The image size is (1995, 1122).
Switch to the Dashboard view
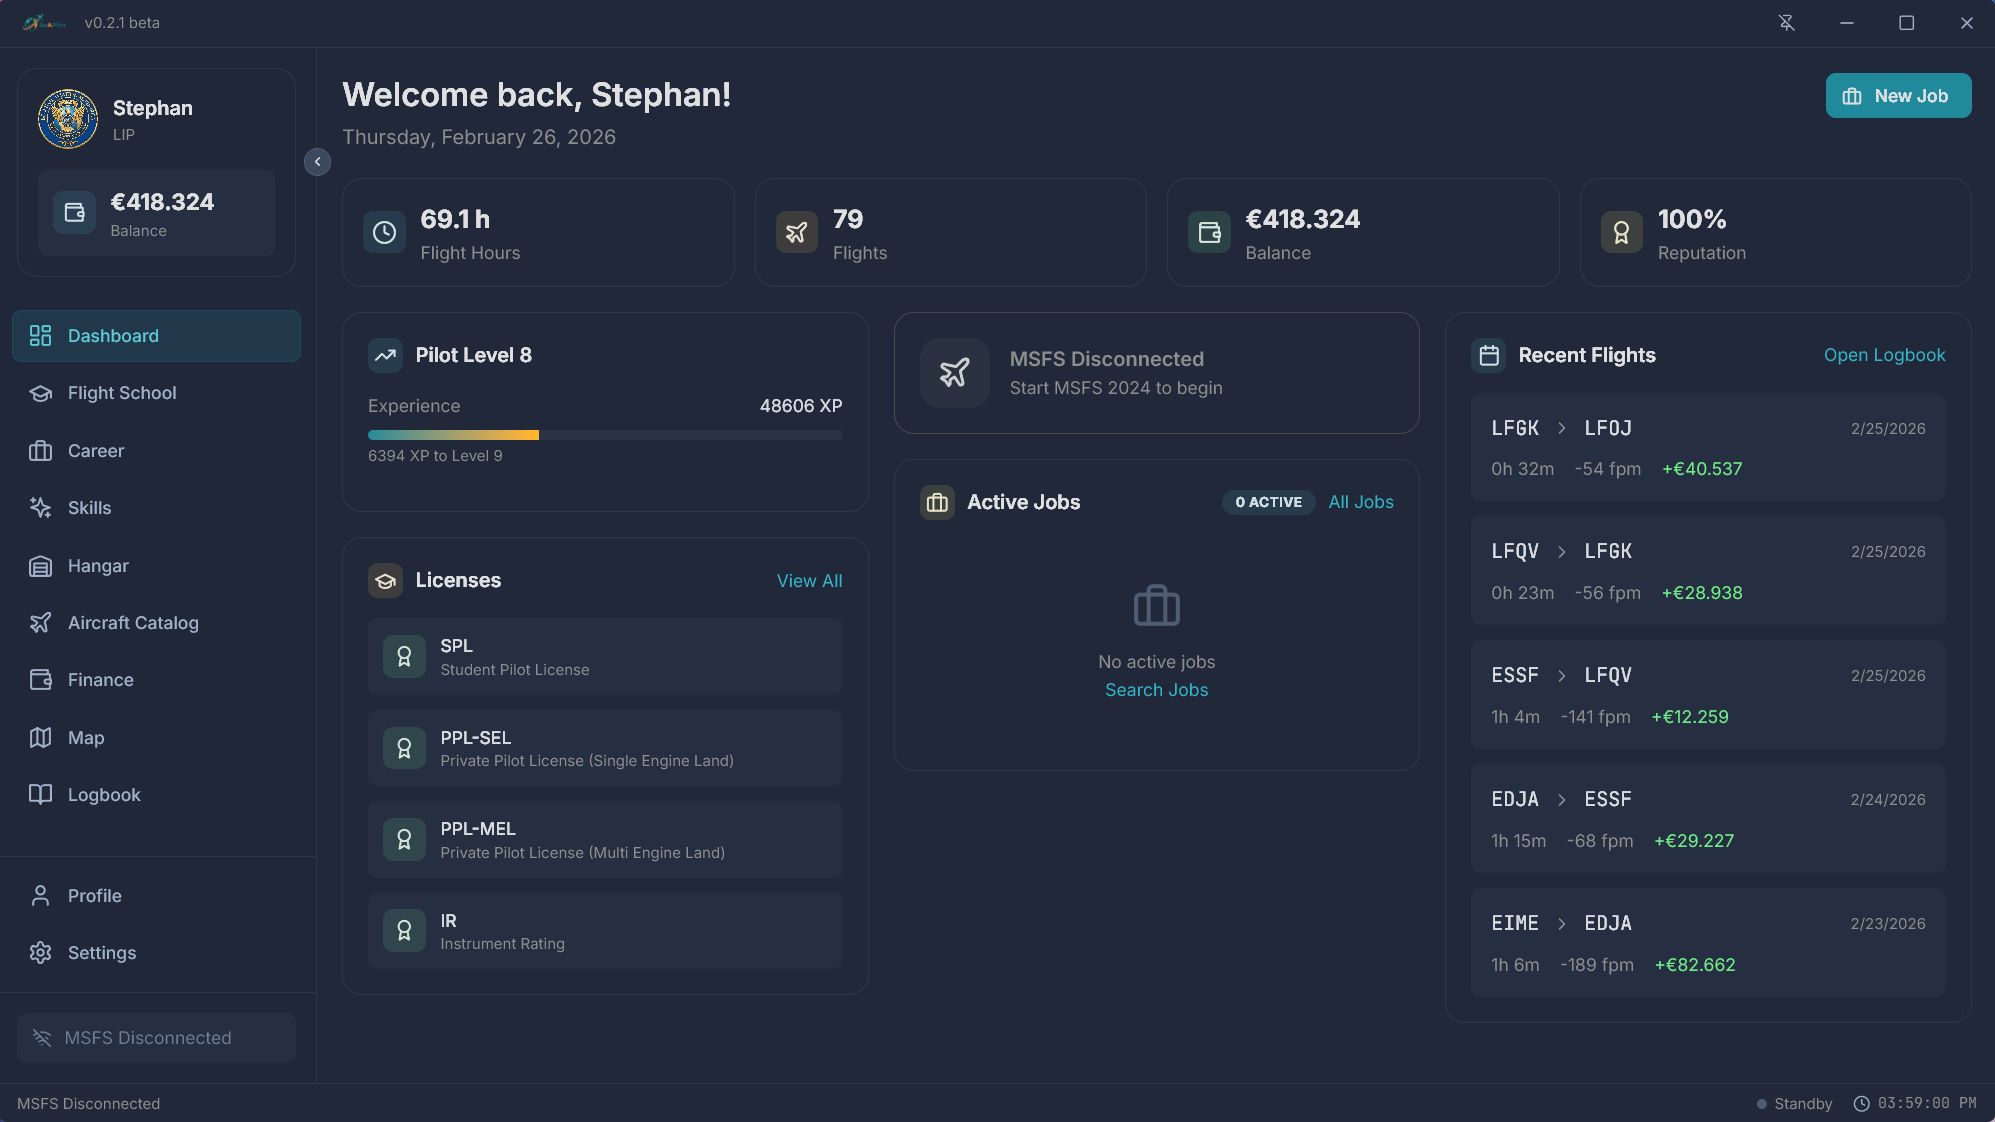coord(113,336)
